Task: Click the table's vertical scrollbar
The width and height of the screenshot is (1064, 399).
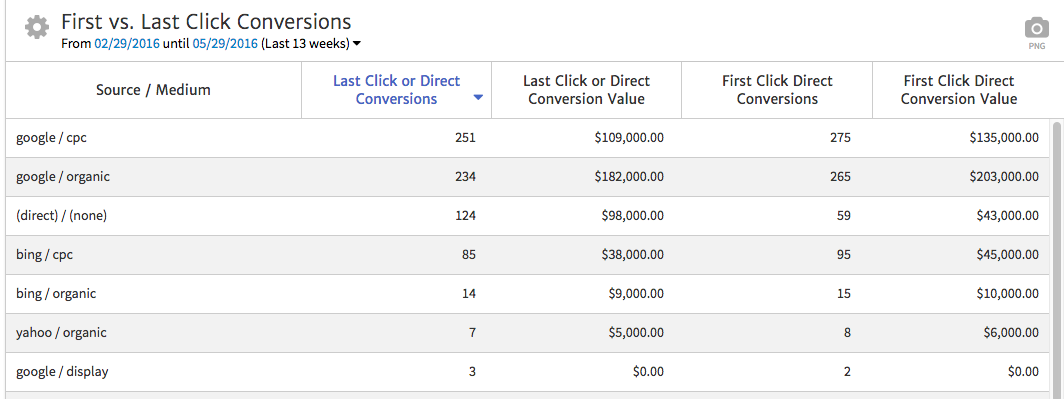Action: [1057, 259]
